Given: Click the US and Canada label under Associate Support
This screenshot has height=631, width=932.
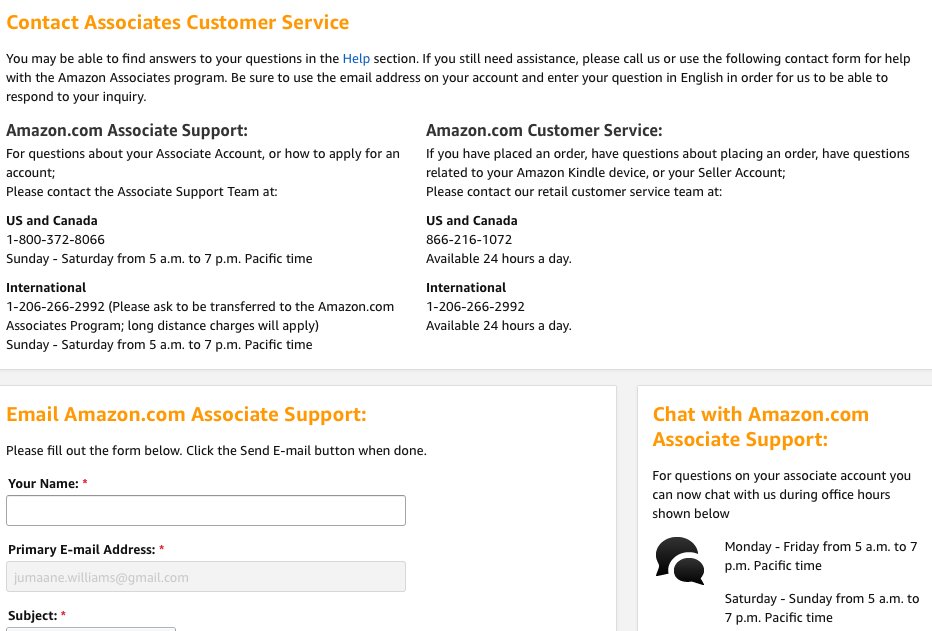Looking at the screenshot, I should tap(51, 220).
